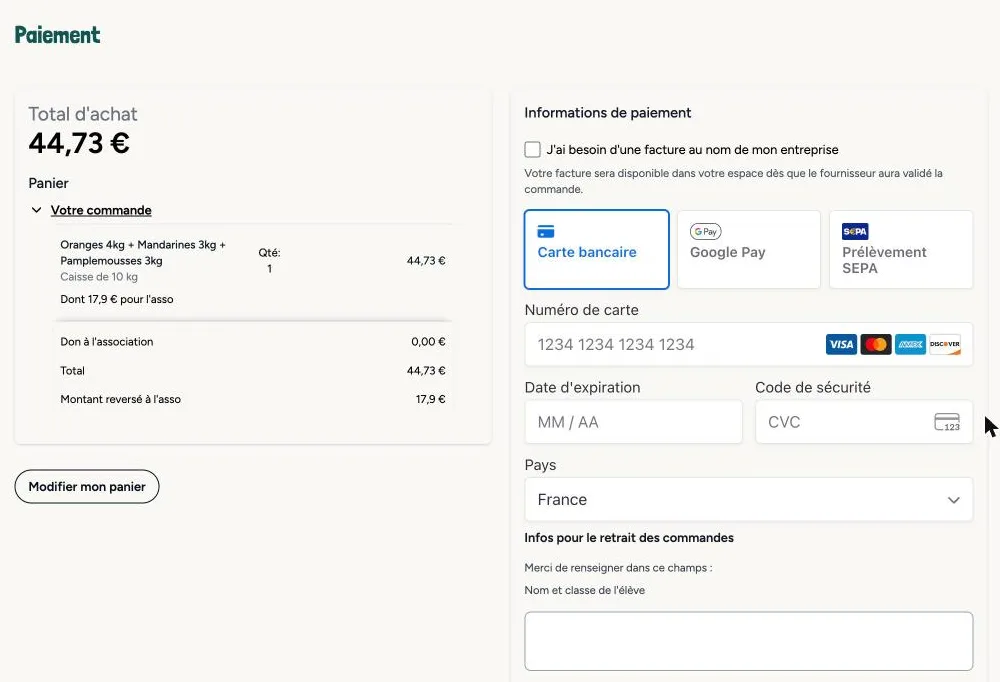The image size is (1000, 682).
Task: Collapse the Votre commande chevron
Action: click(x=36, y=210)
